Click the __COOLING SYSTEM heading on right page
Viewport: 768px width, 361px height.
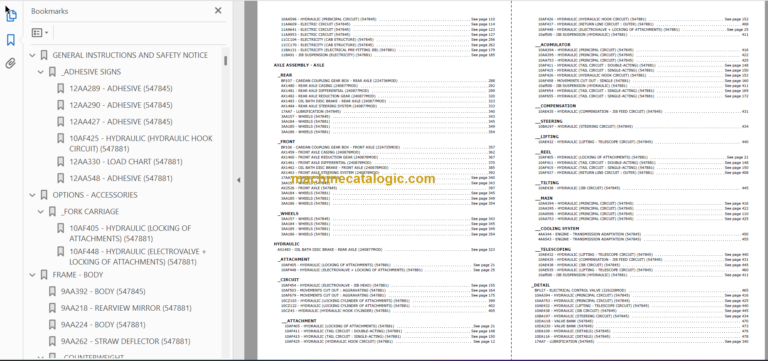pos(557,229)
